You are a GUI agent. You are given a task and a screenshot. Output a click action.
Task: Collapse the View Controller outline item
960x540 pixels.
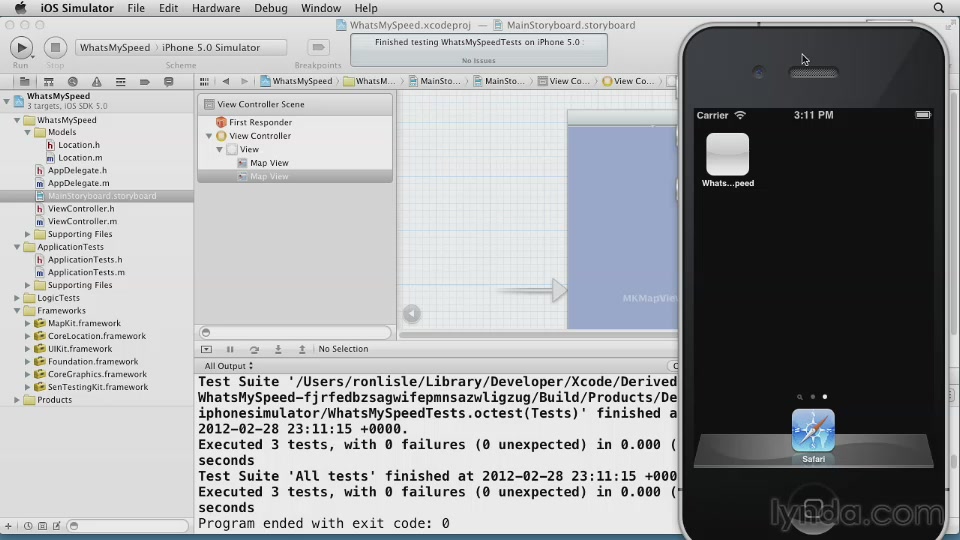pos(209,136)
